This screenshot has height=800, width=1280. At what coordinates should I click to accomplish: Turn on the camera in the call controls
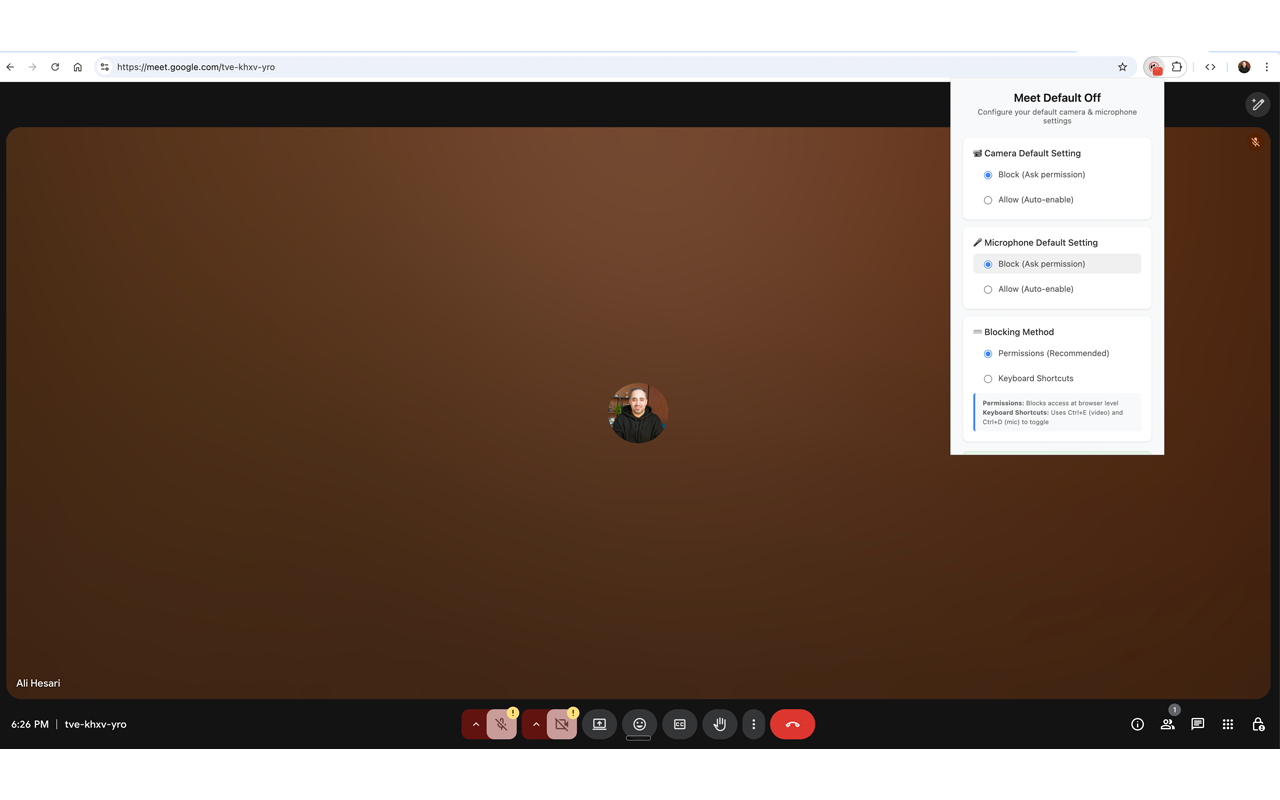pyautogui.click(x=562, y=724)
